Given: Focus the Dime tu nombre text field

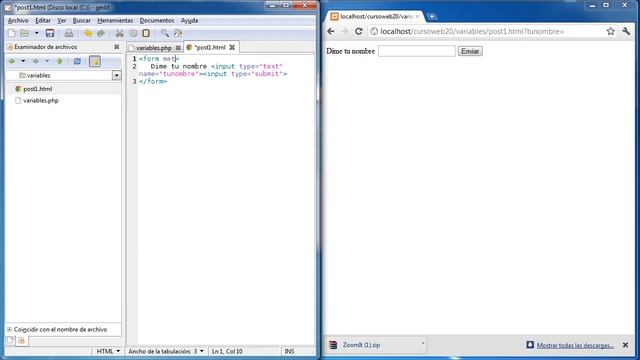Looking at the screenshot, I should pos(416,51).
